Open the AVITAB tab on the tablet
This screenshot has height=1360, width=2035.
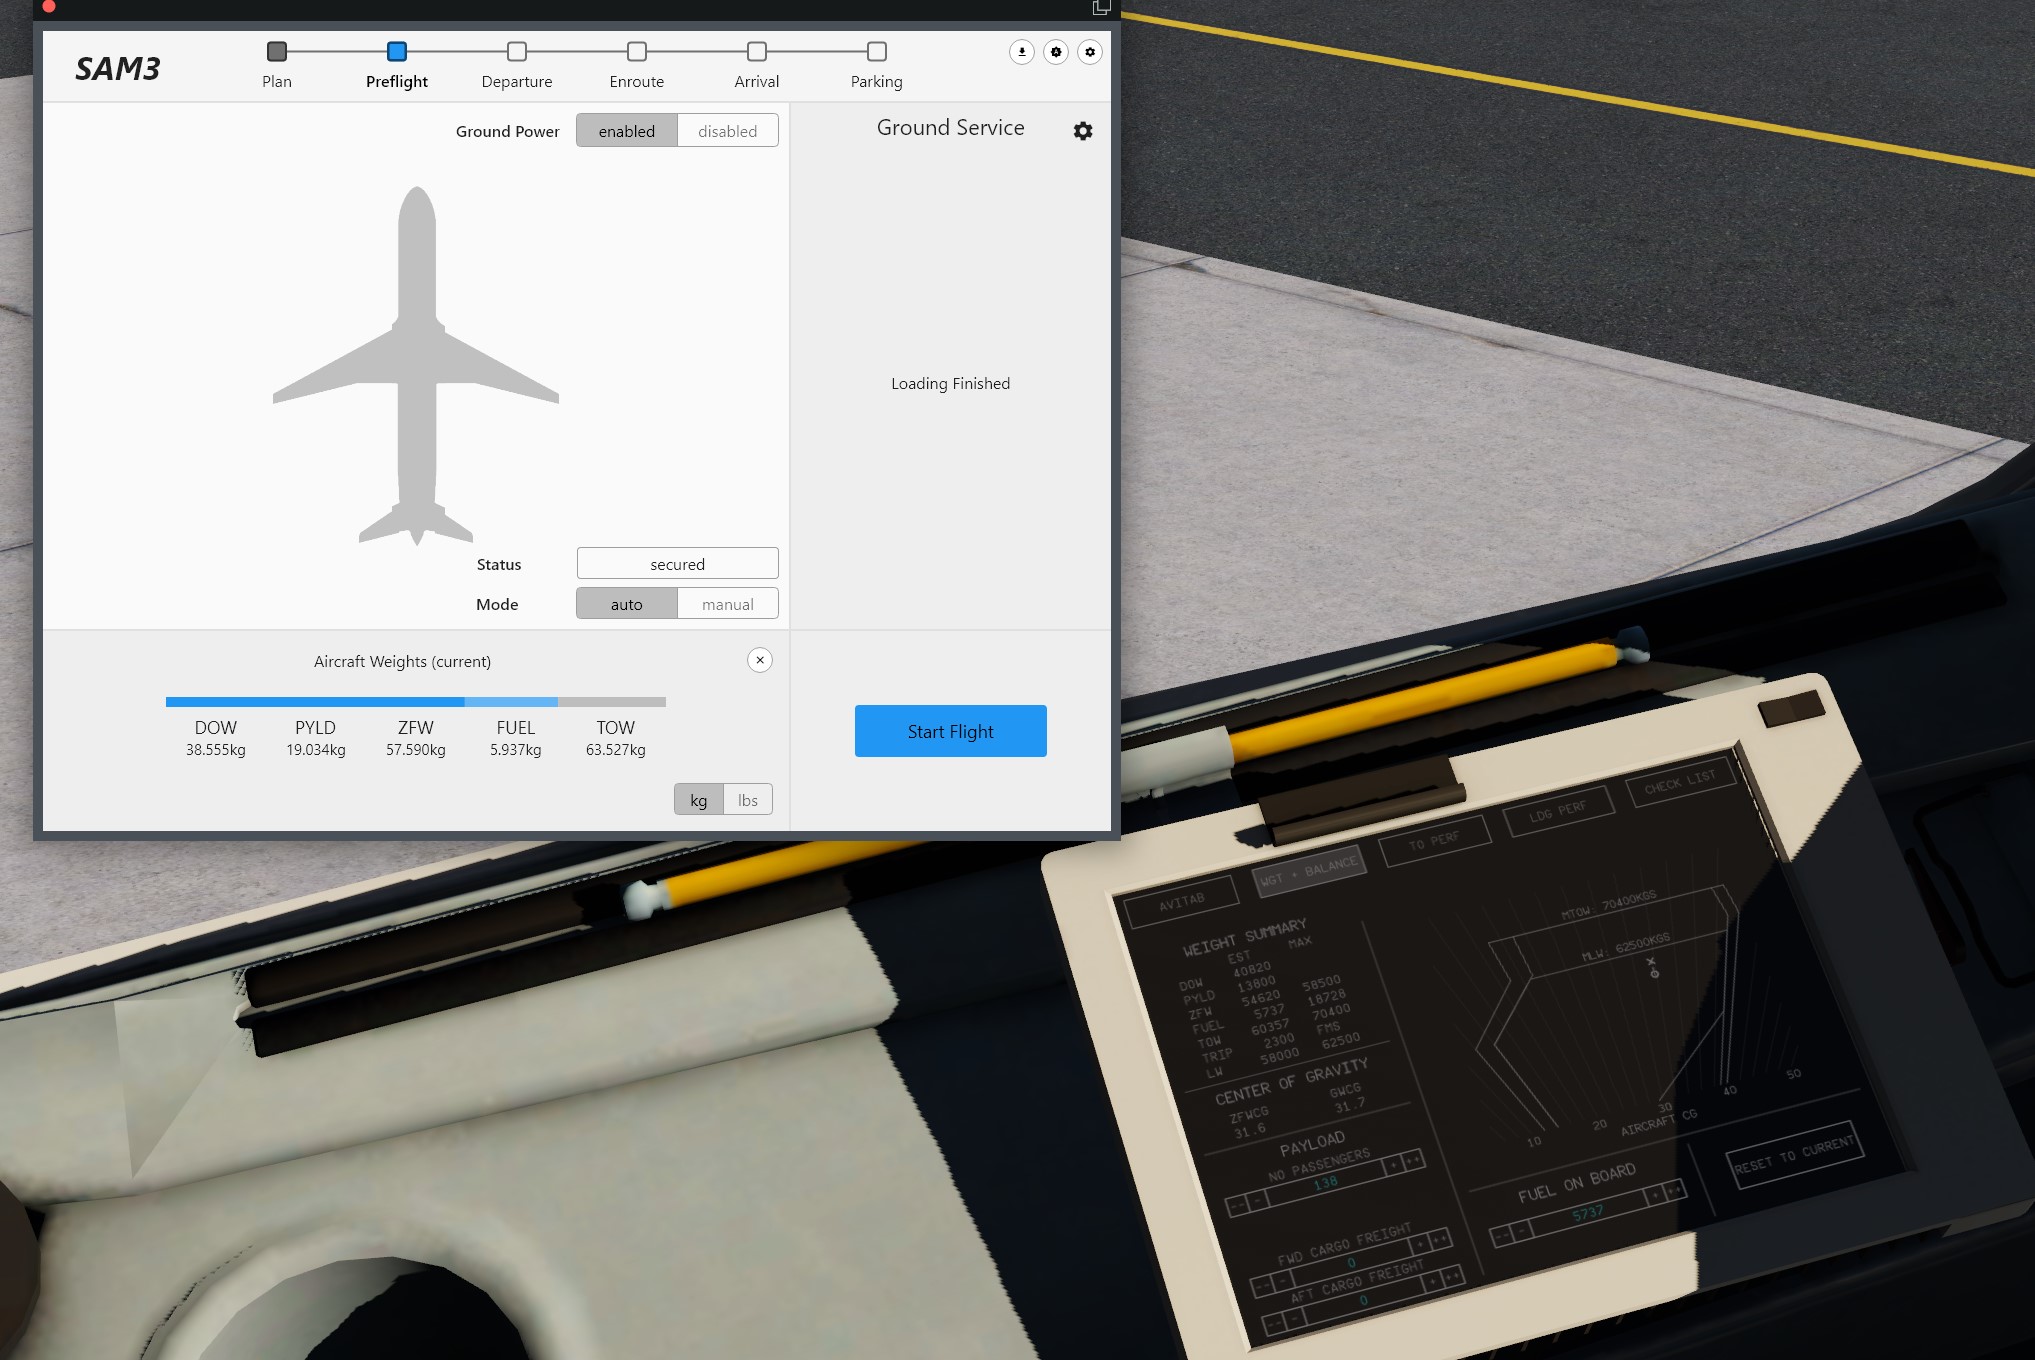pos(1181,902)
